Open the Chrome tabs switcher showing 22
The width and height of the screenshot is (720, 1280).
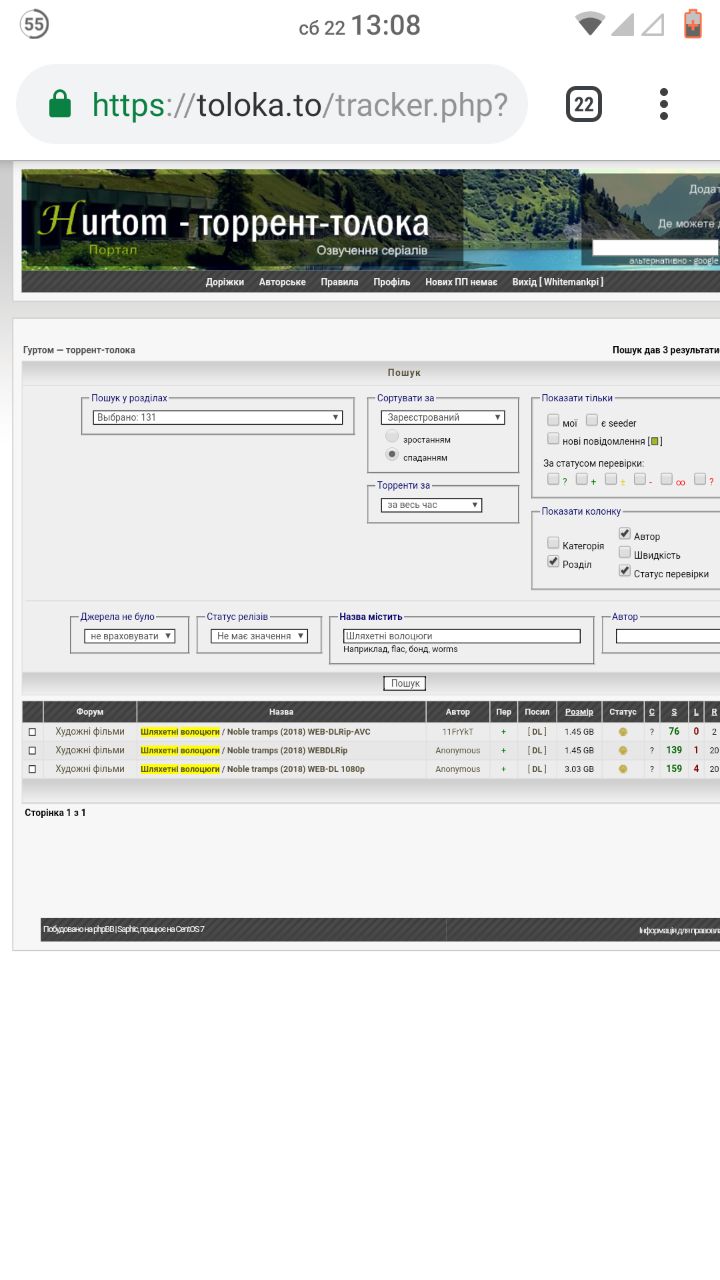pos(584,104)
